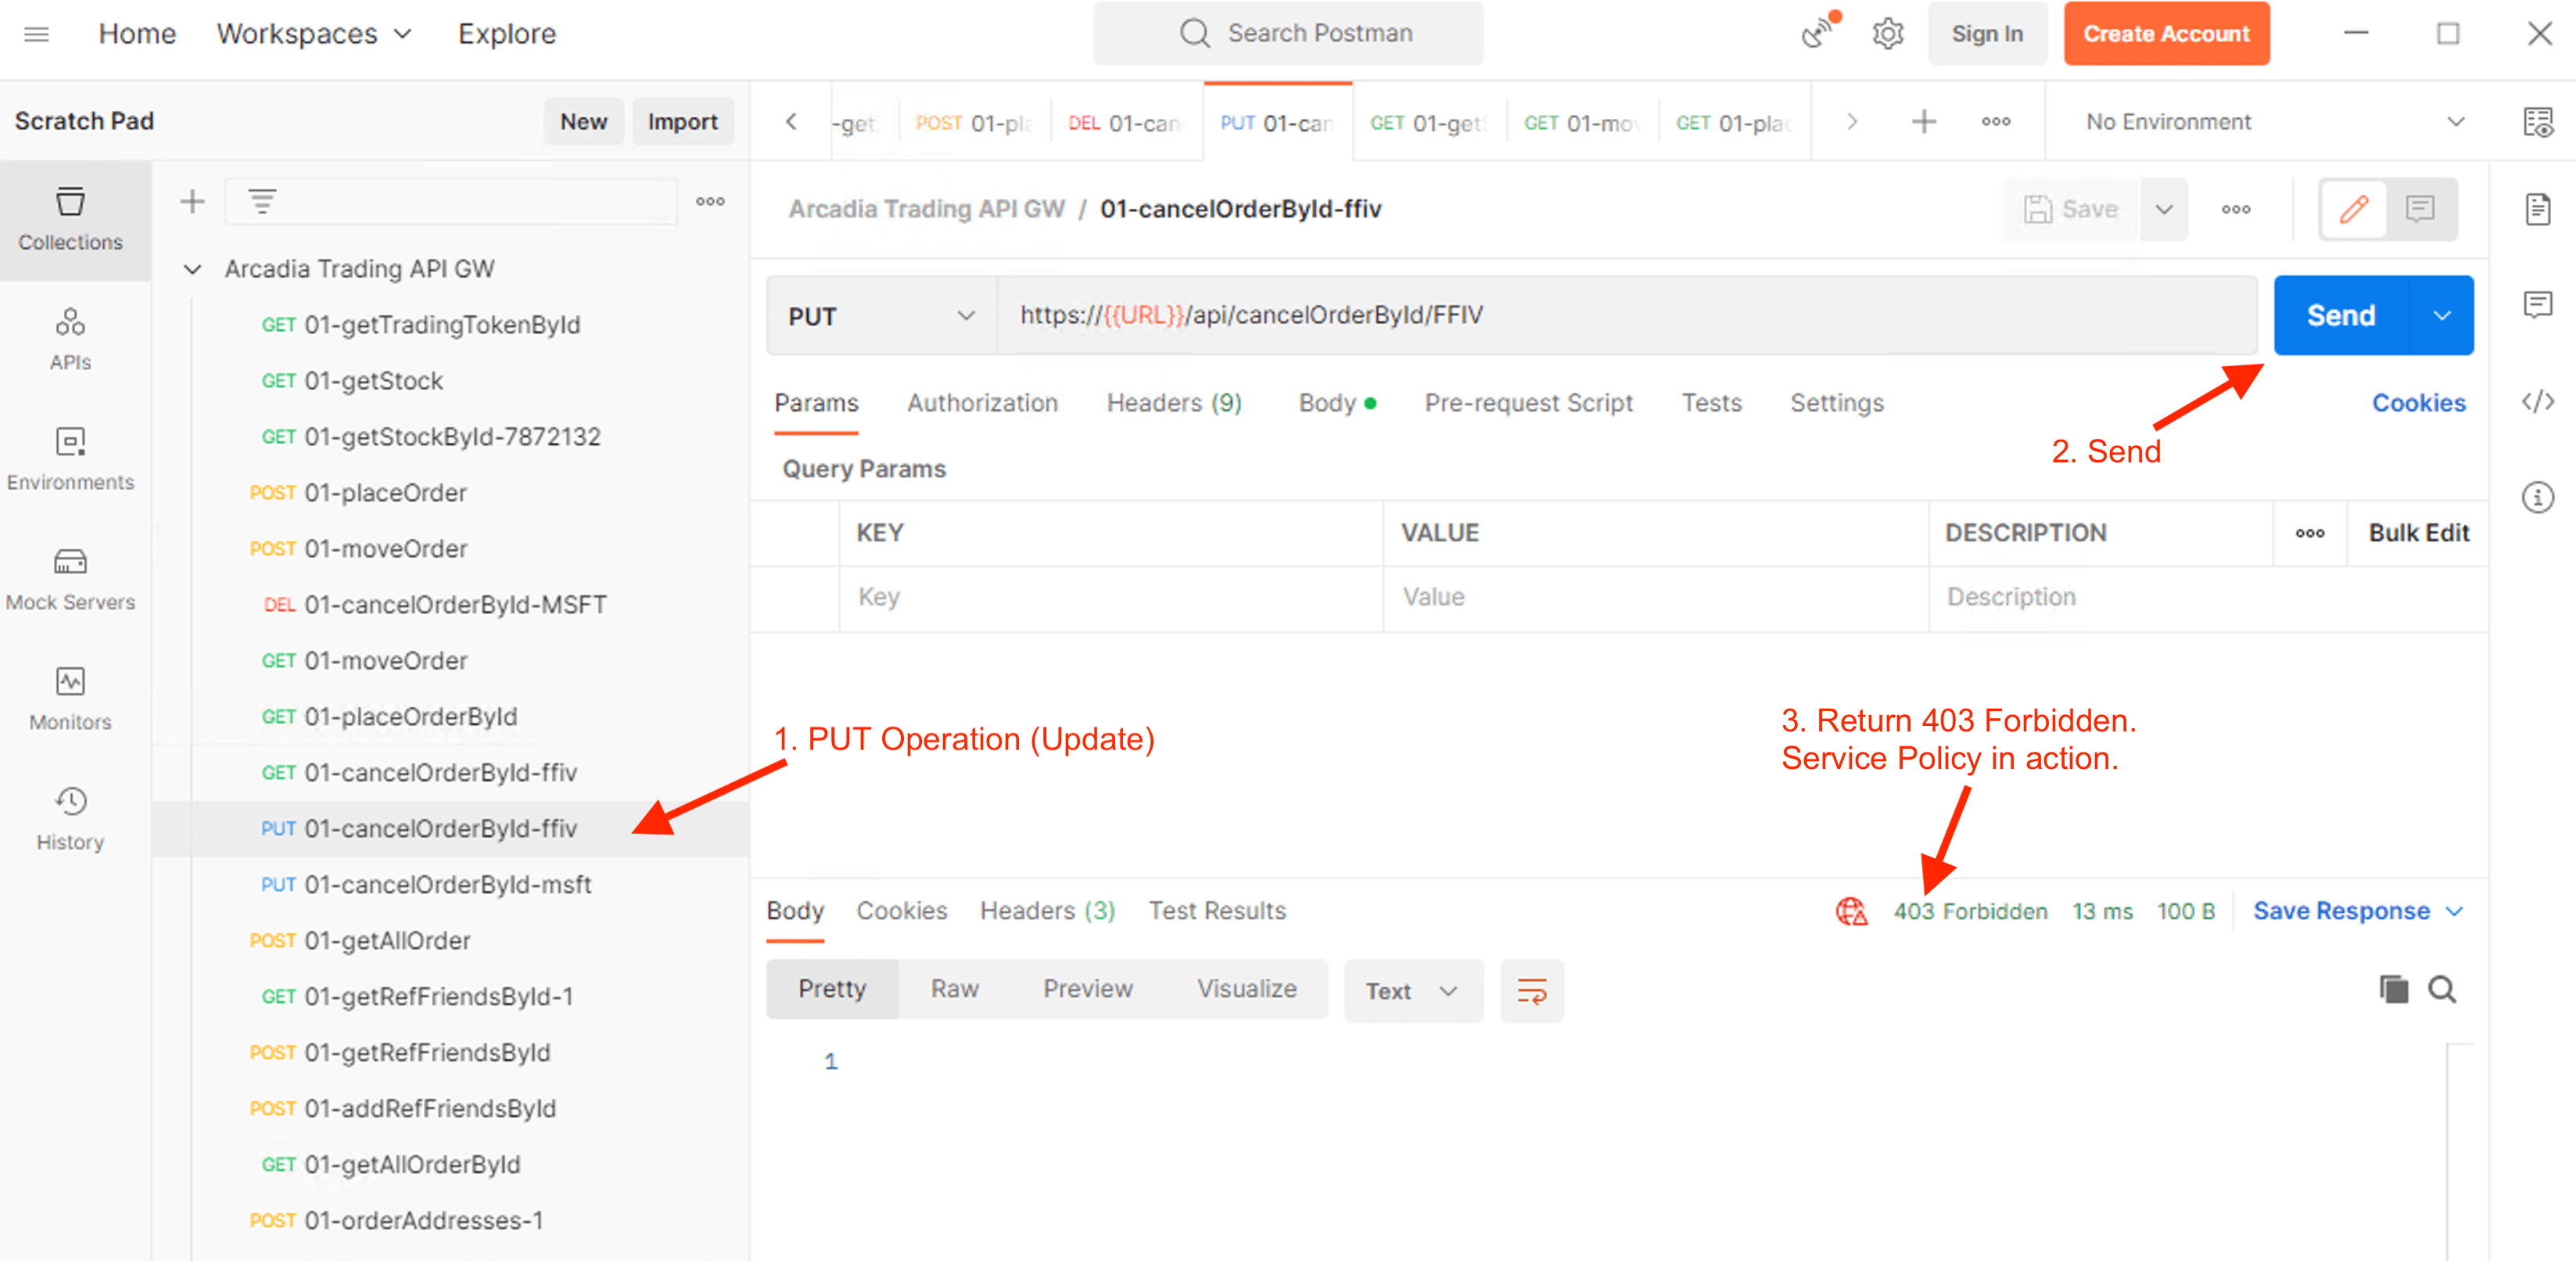Click the settings gear icon
This screenshot has height=1261, width=2576.
[1887, 34]
